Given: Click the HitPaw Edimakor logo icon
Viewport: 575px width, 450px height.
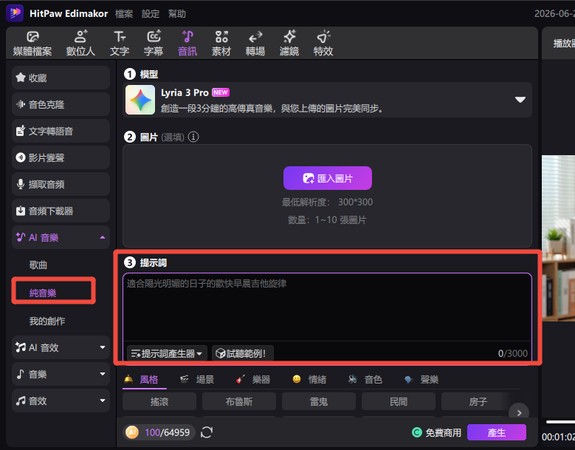Looking at the screenshot, I should (x=15, y=13).
